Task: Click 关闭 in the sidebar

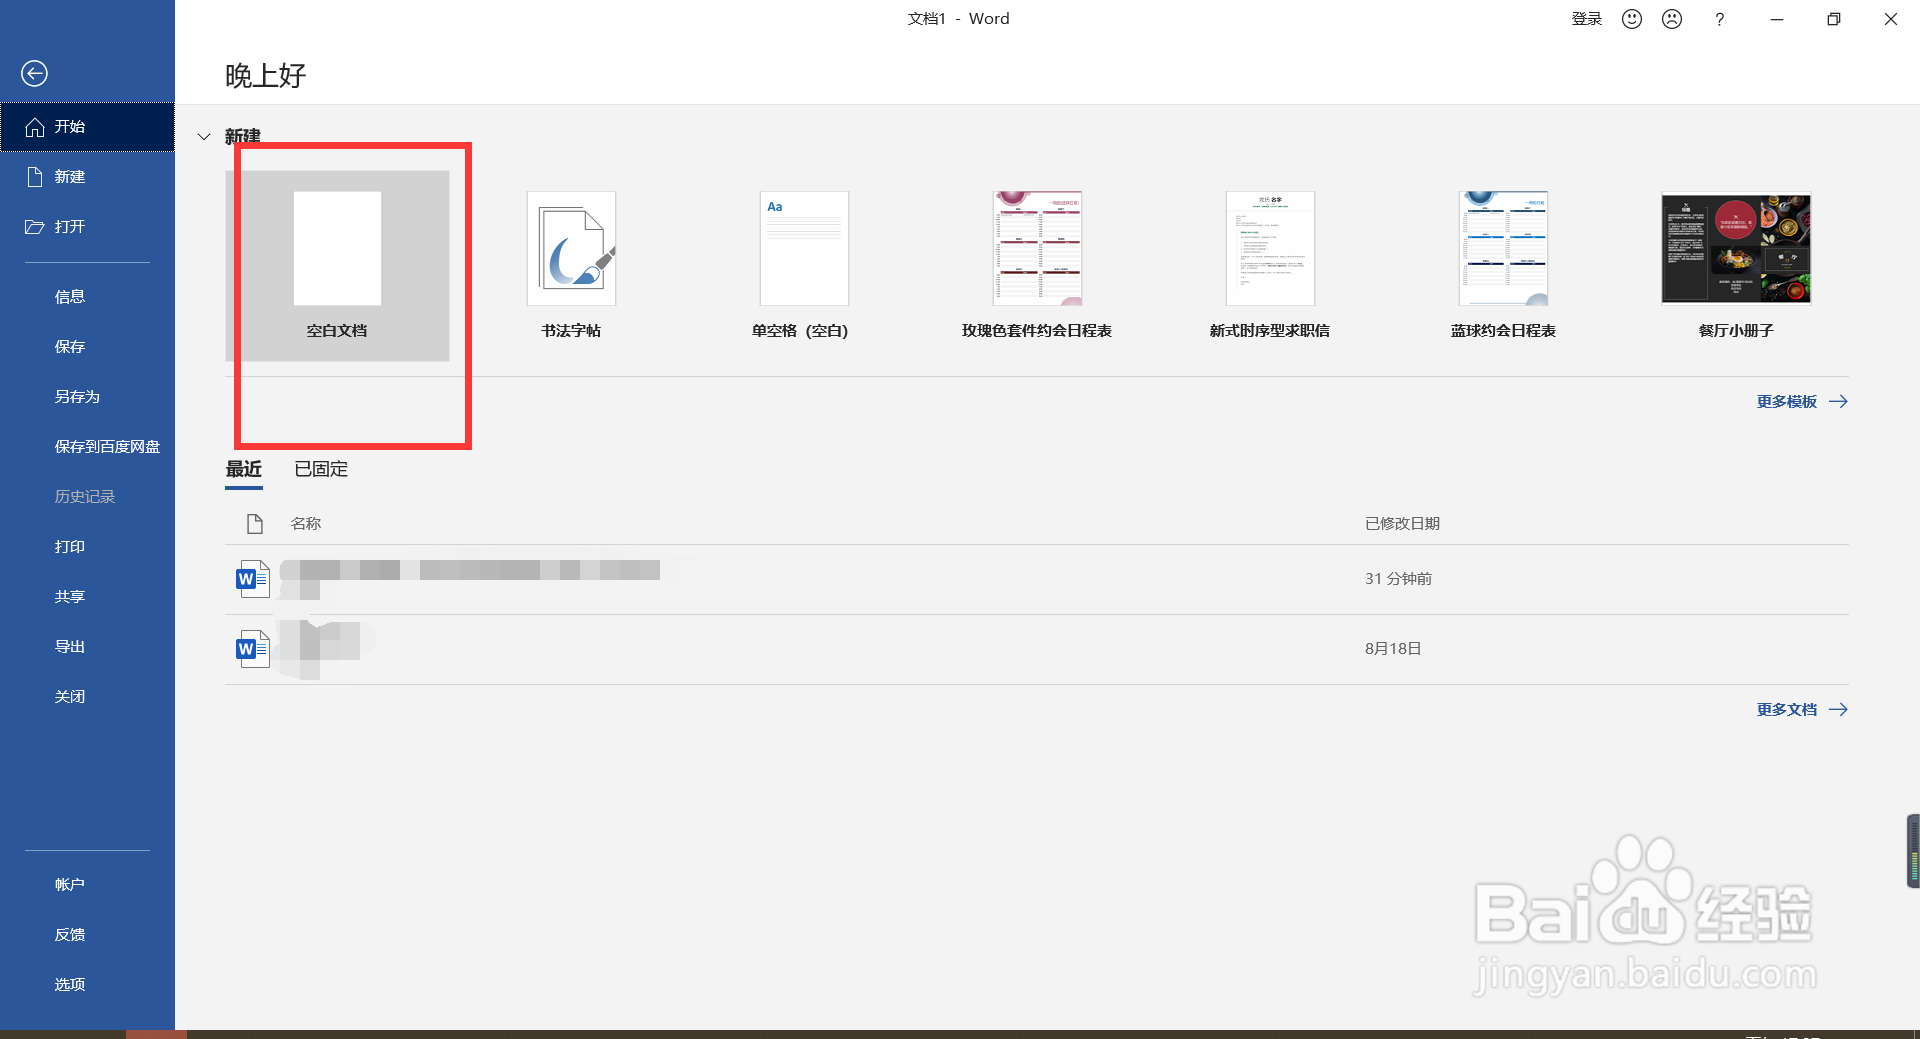Action: 87,697
